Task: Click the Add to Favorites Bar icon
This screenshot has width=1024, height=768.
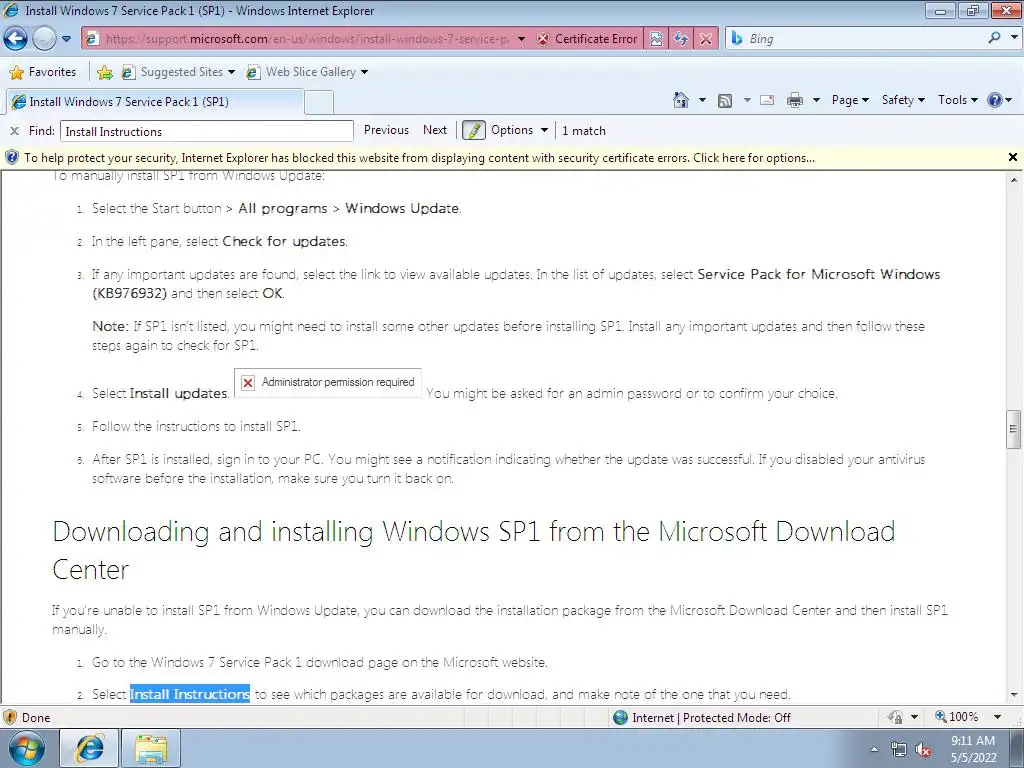Action: pyautogui.click(x=104, y=72)
